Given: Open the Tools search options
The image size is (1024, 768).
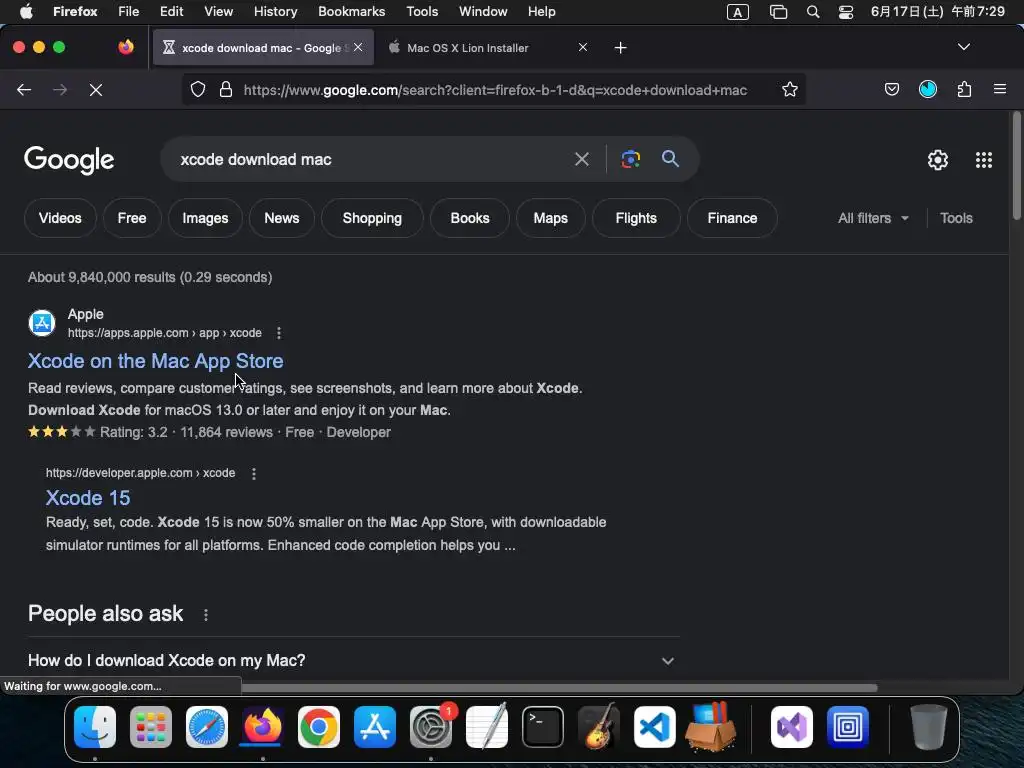Looking at the screenshot, I should coord(956,218).
